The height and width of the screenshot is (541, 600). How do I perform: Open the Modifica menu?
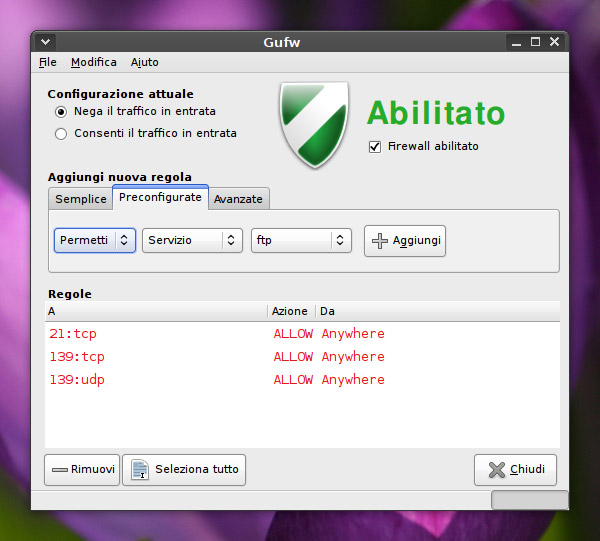click(x=94, y=62)
